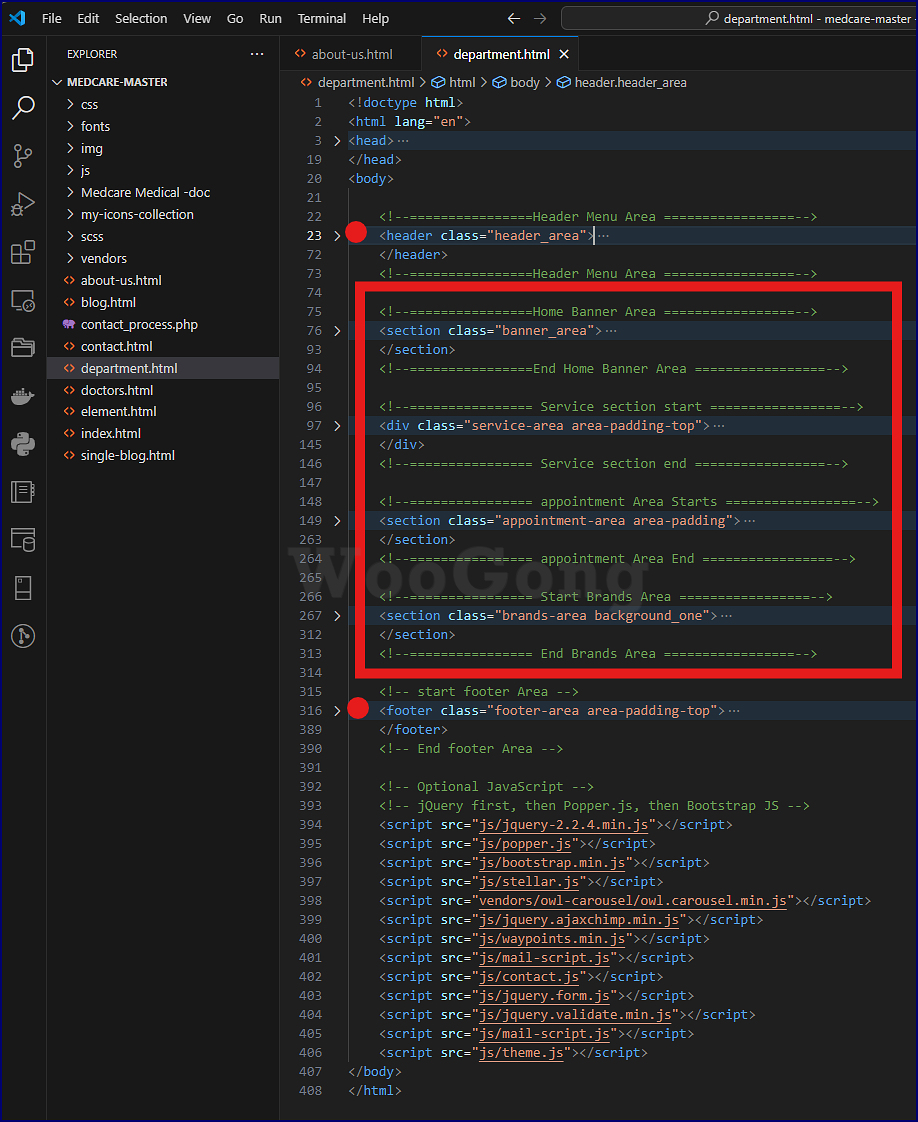The image size is (918, 1122).
Task: Open index.html from the Explorer
Action: point(163,434)
